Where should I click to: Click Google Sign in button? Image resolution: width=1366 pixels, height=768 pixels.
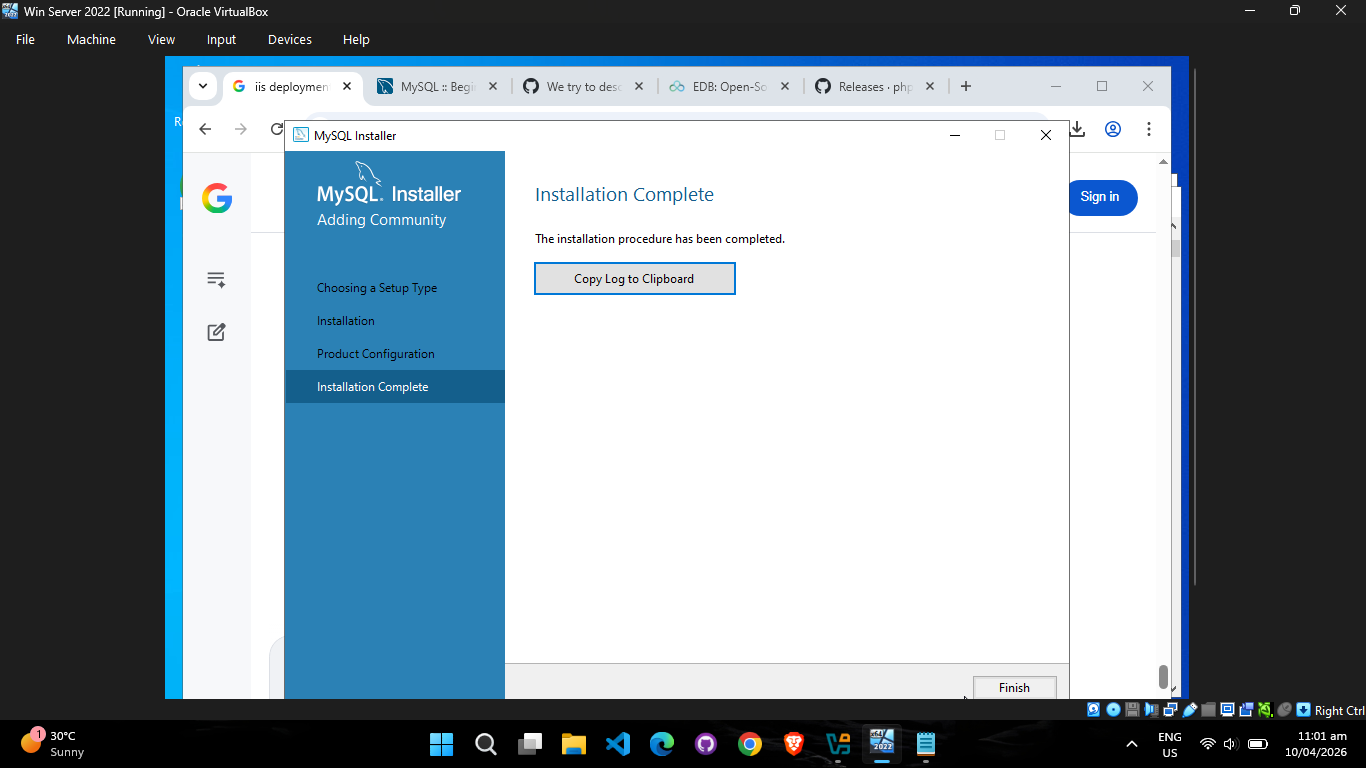click(1099, 197)
